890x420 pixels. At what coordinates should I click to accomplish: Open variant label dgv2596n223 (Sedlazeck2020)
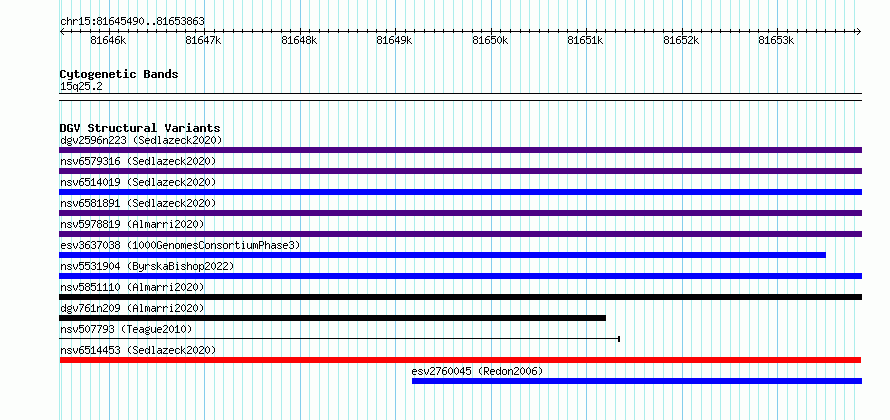pyautogui.click(x=141, y=140)
